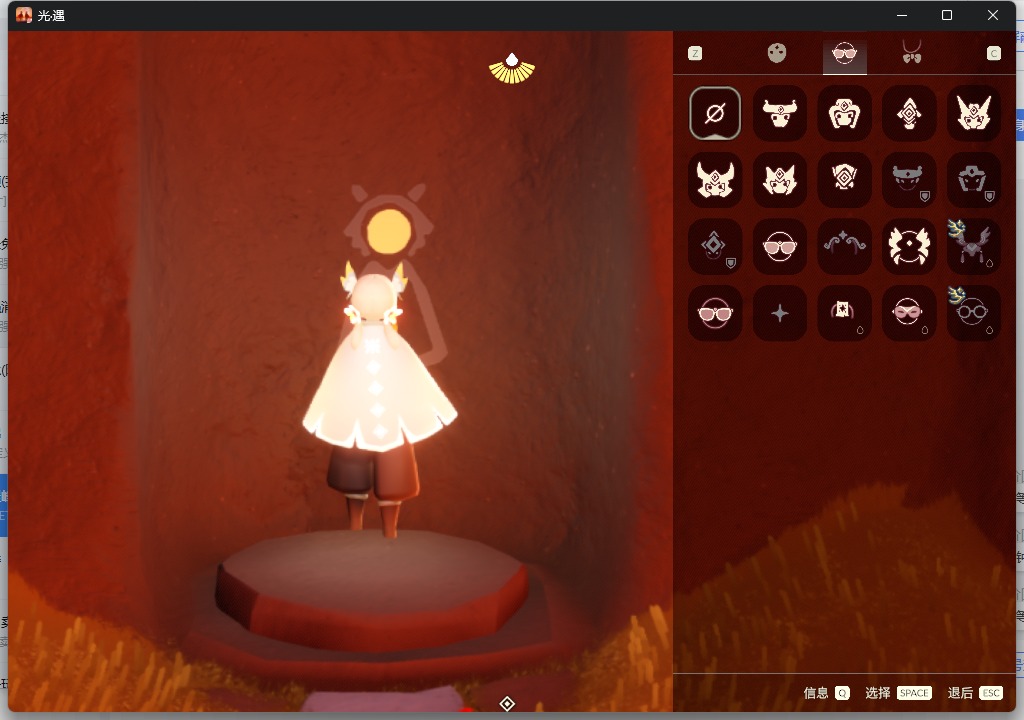This screenshot has width=1024, height=720.
Task: Switch to the face mask category tab
Action: tap(777, 53)
